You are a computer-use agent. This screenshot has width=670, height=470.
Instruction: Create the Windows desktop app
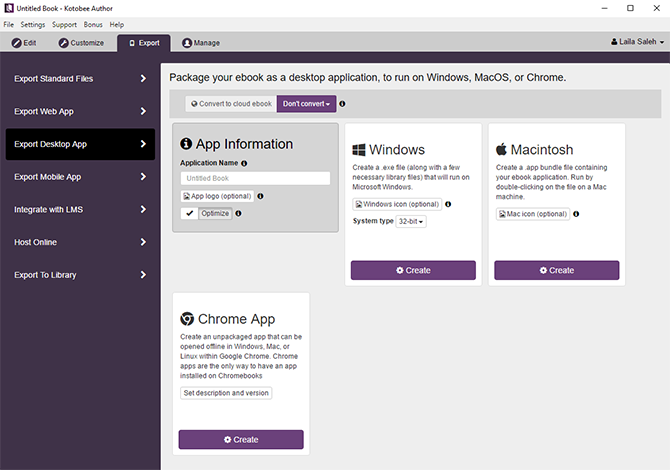(413, 270)
